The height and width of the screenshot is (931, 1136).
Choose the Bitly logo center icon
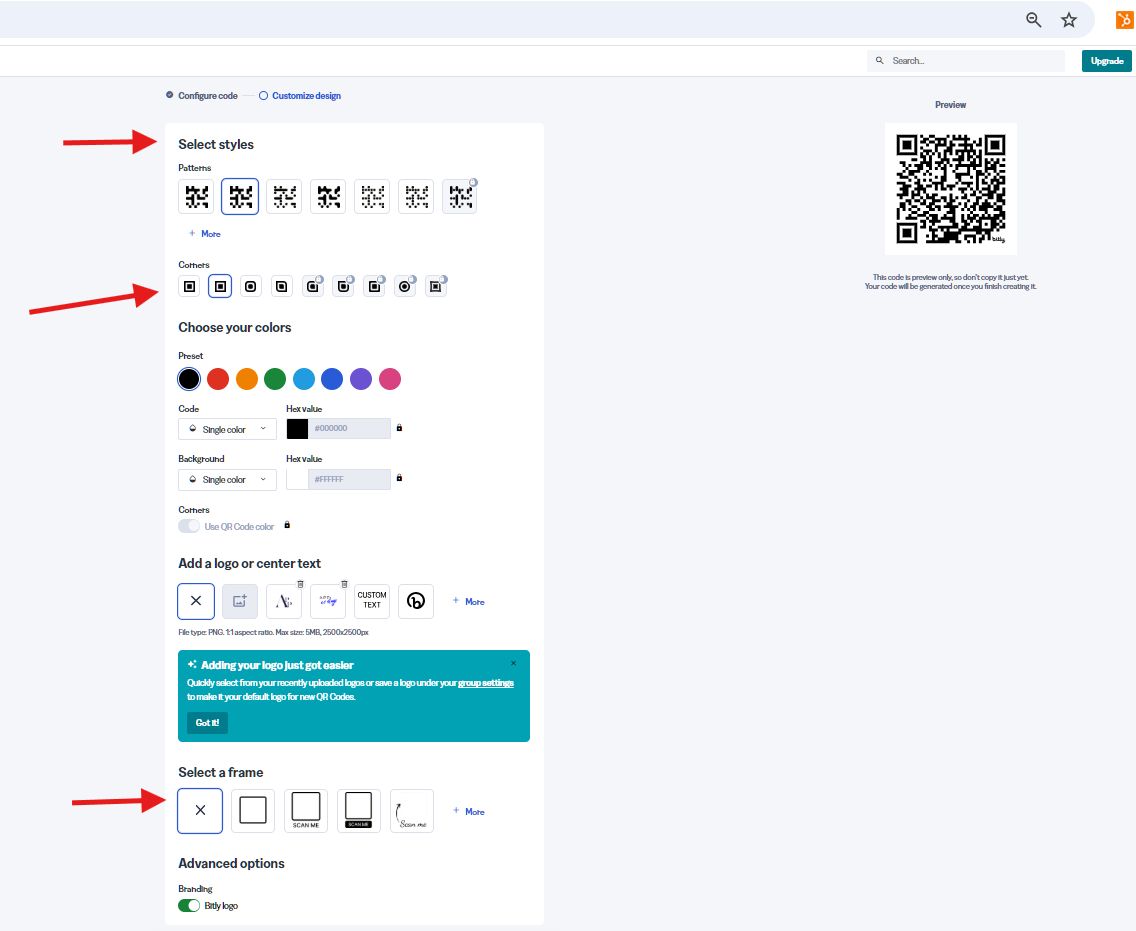pyautogui.click(x=416, y=601)
